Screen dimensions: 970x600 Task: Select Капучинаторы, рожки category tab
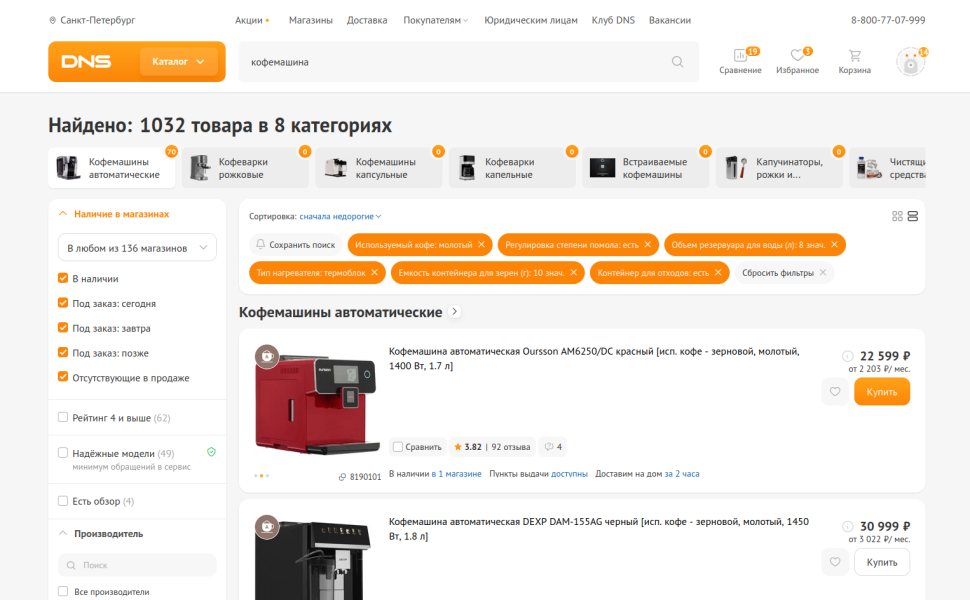coord(779,168)
